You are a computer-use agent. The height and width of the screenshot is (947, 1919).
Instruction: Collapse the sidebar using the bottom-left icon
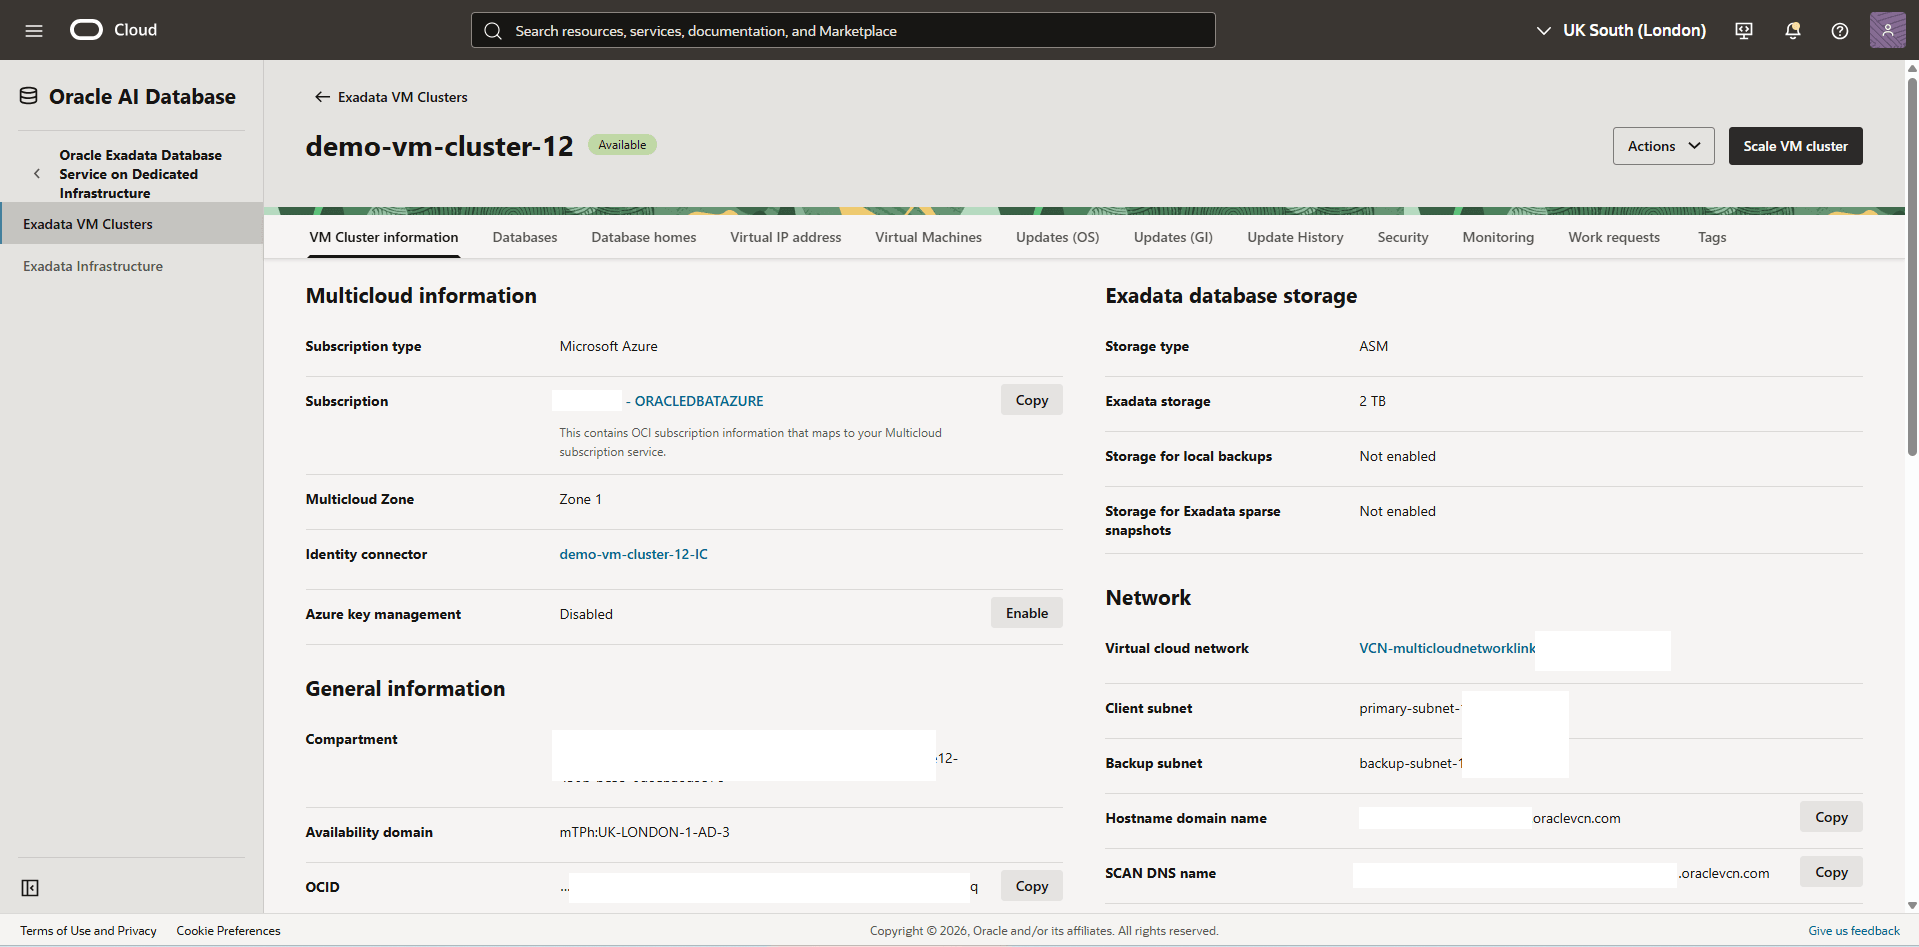(x=30, y=887)
